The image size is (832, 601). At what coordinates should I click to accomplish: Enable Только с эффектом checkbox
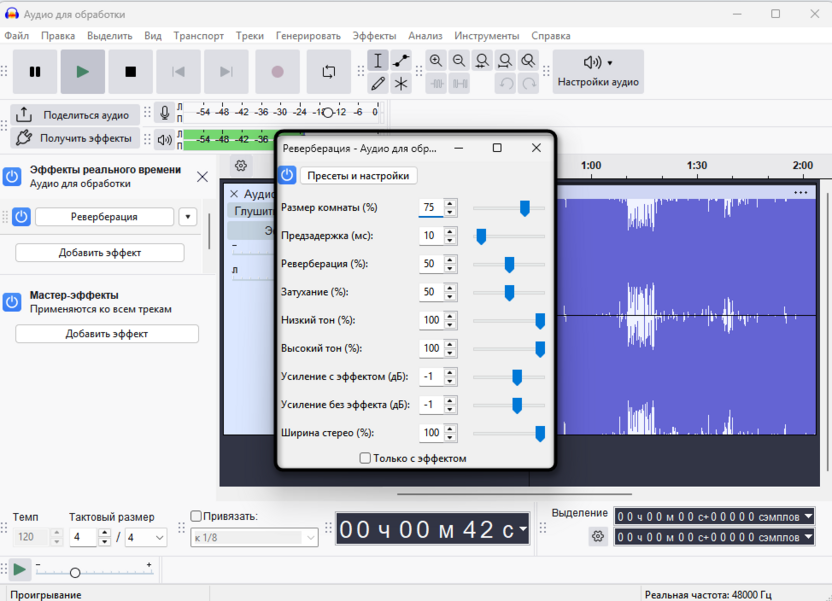365,458
